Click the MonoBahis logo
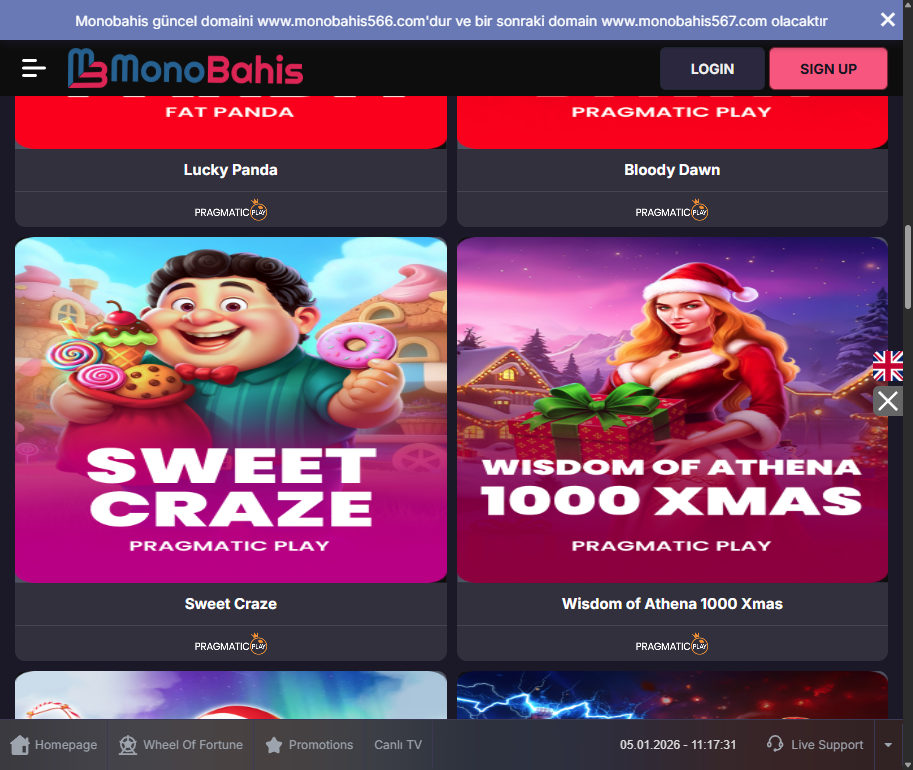This screenshot has width=913, height=770. click(x=185, y=68)
